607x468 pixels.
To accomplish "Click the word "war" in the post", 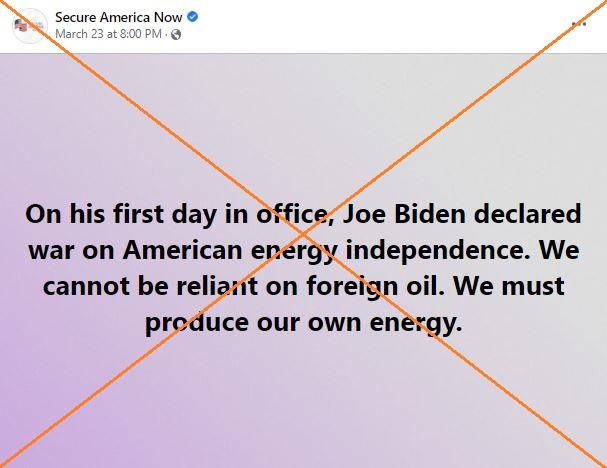I will (51, 251).
